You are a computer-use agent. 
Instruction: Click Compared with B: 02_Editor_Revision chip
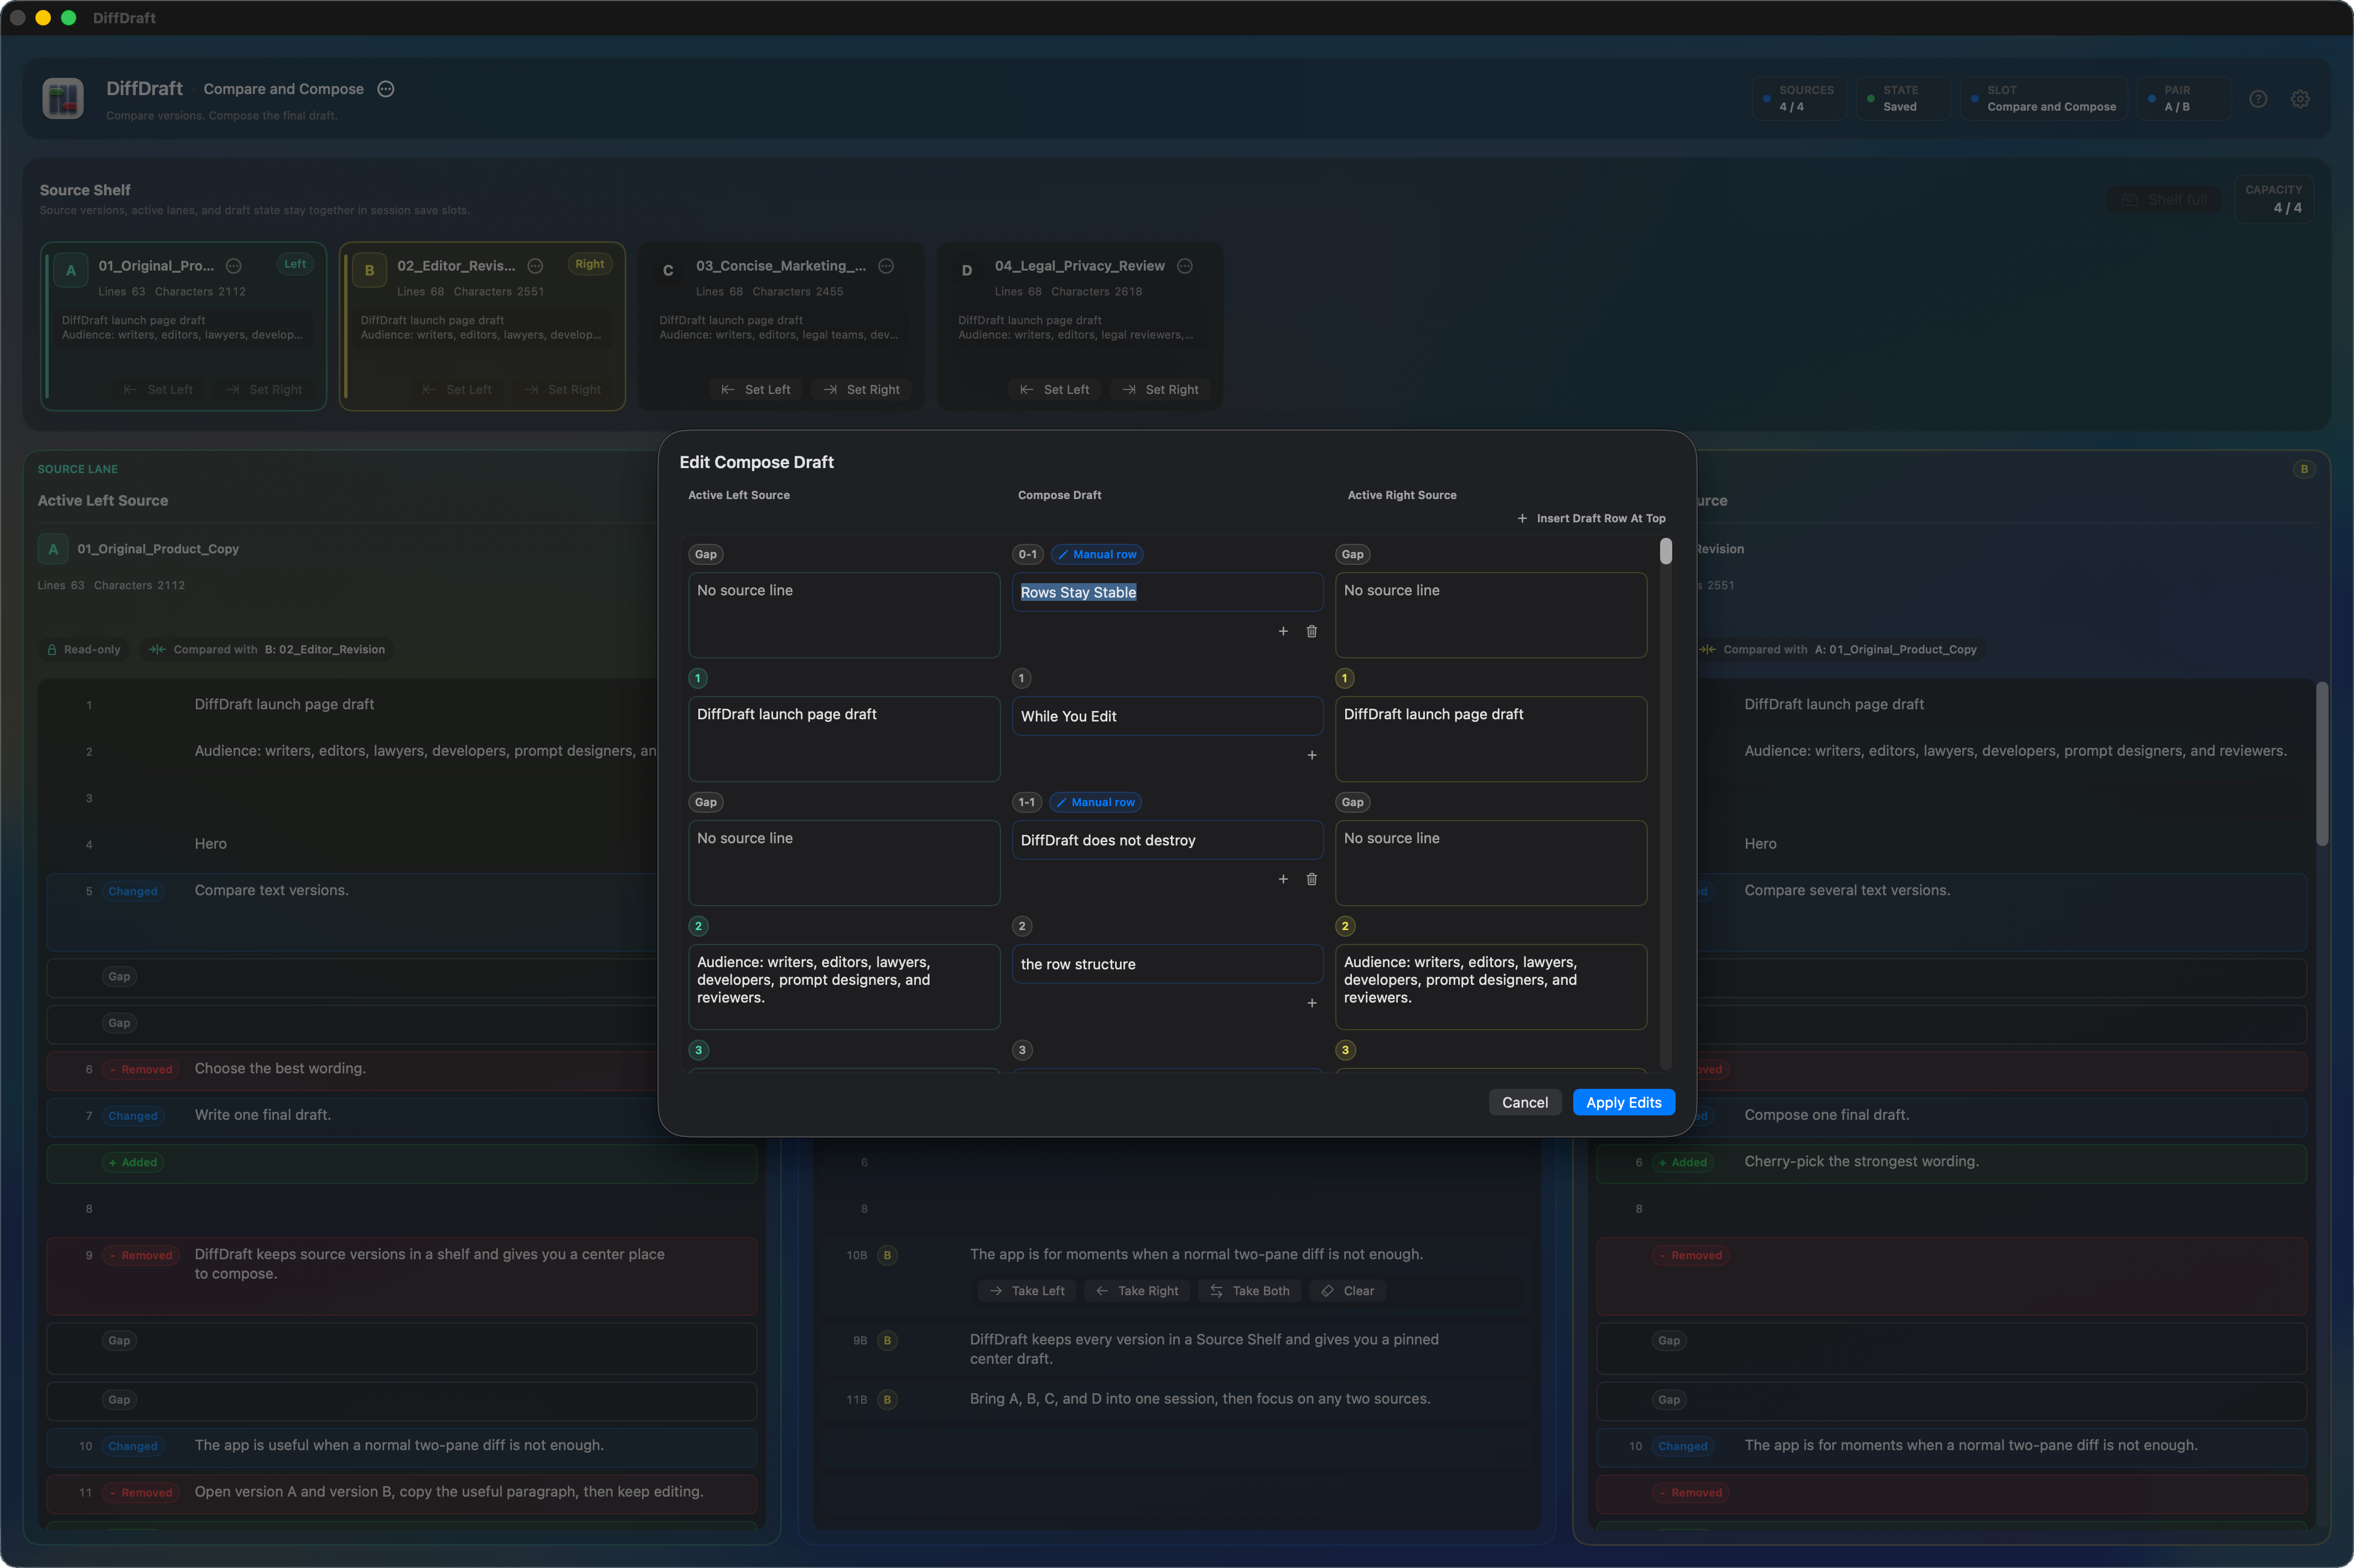click(266, 649)
